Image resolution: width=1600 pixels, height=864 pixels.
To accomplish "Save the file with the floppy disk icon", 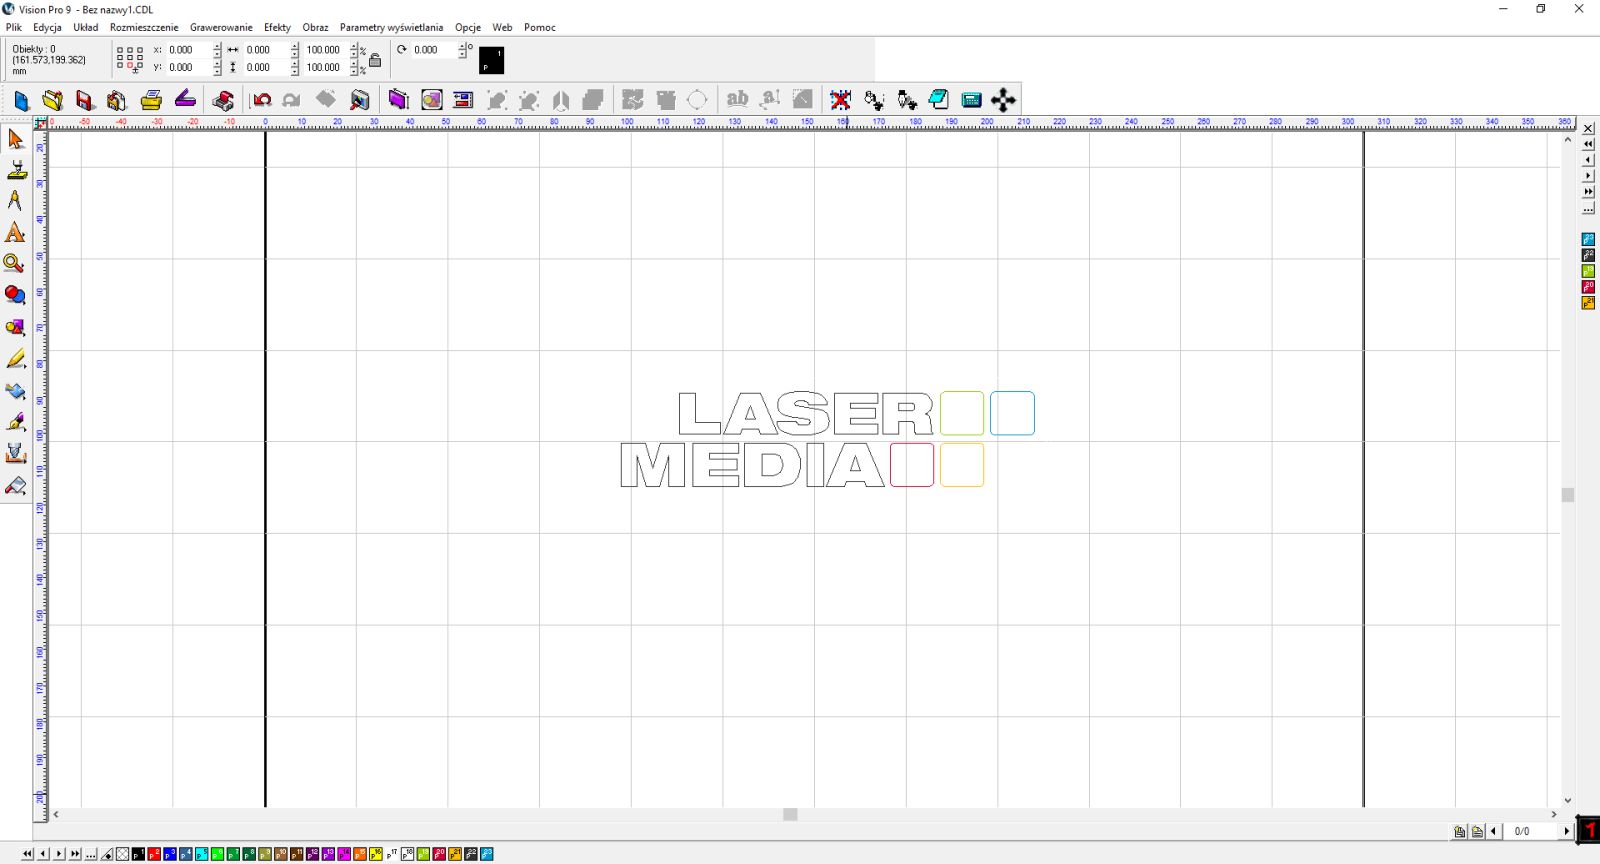I will click(85, 100).
